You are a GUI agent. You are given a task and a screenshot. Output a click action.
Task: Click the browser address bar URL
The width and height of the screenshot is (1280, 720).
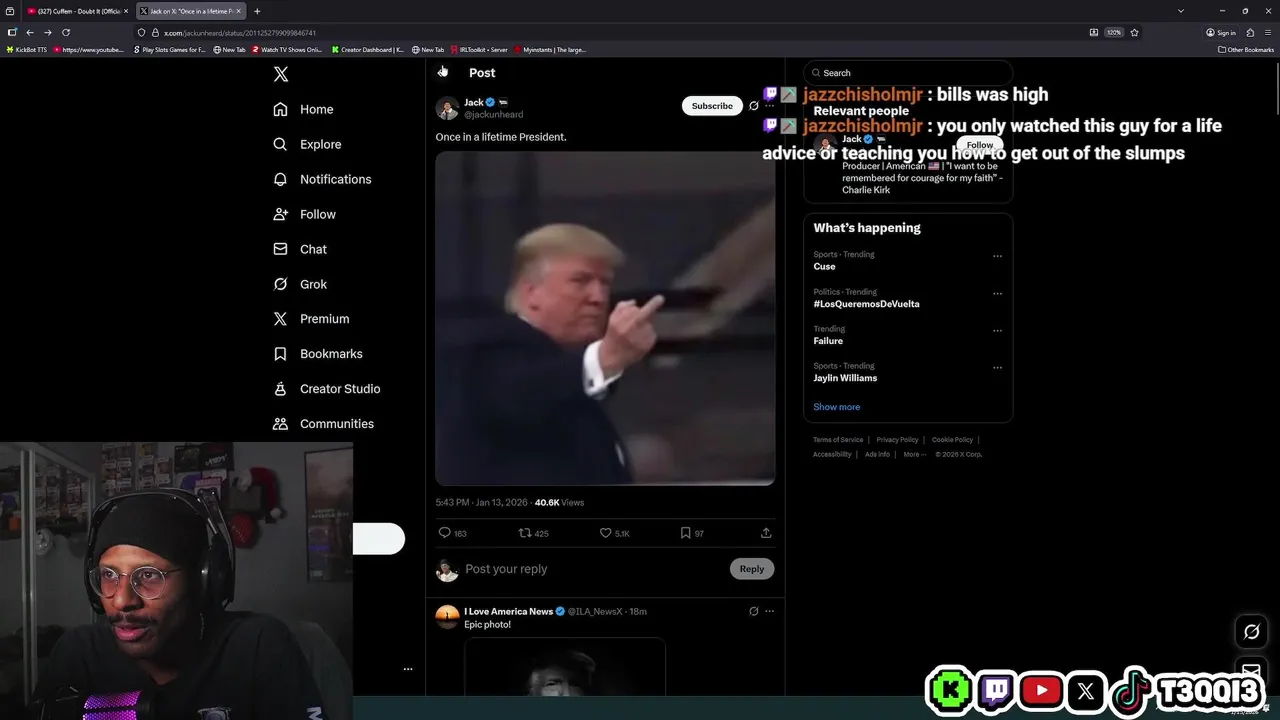tap(240, 33)
